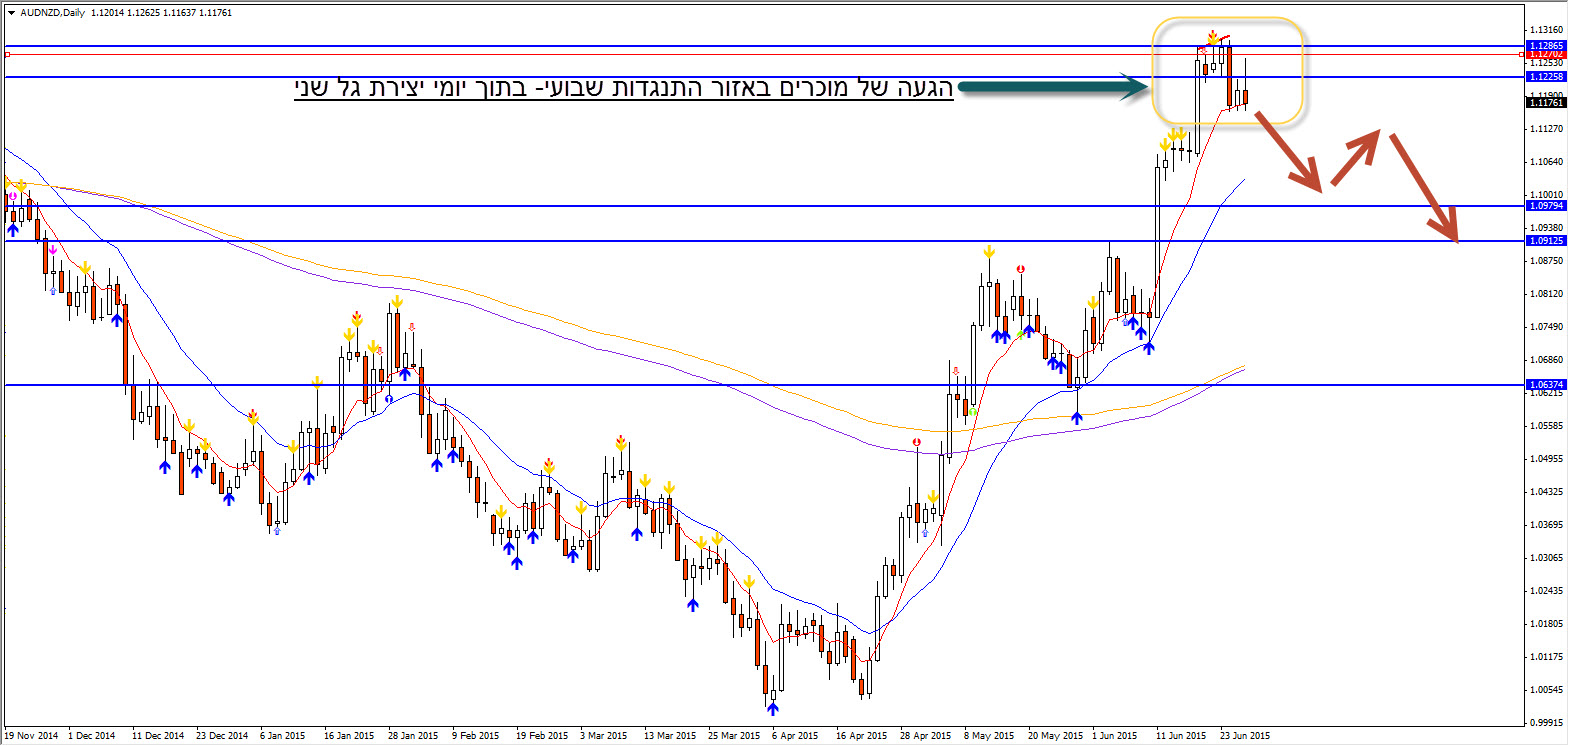Click the 28 Jan 2015 date on time axis
Screen dimensions: 1569x746
[x=413, y=736]
